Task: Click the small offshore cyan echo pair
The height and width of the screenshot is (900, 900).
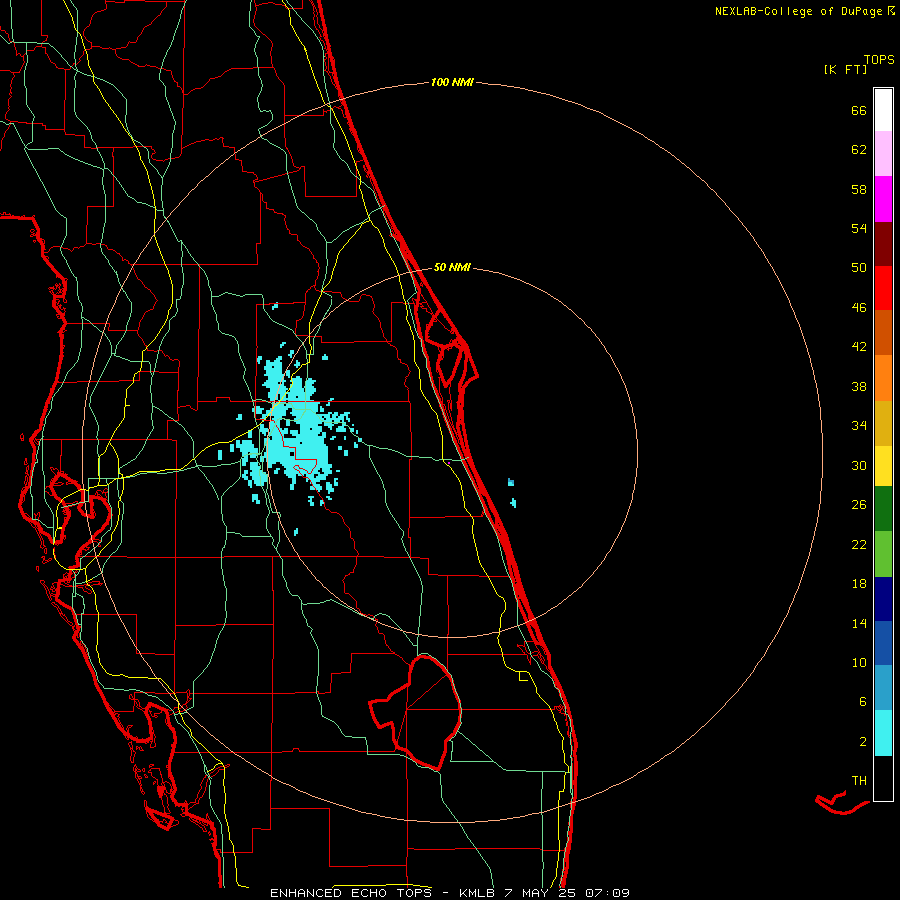Action: click(x=512, y=493)
